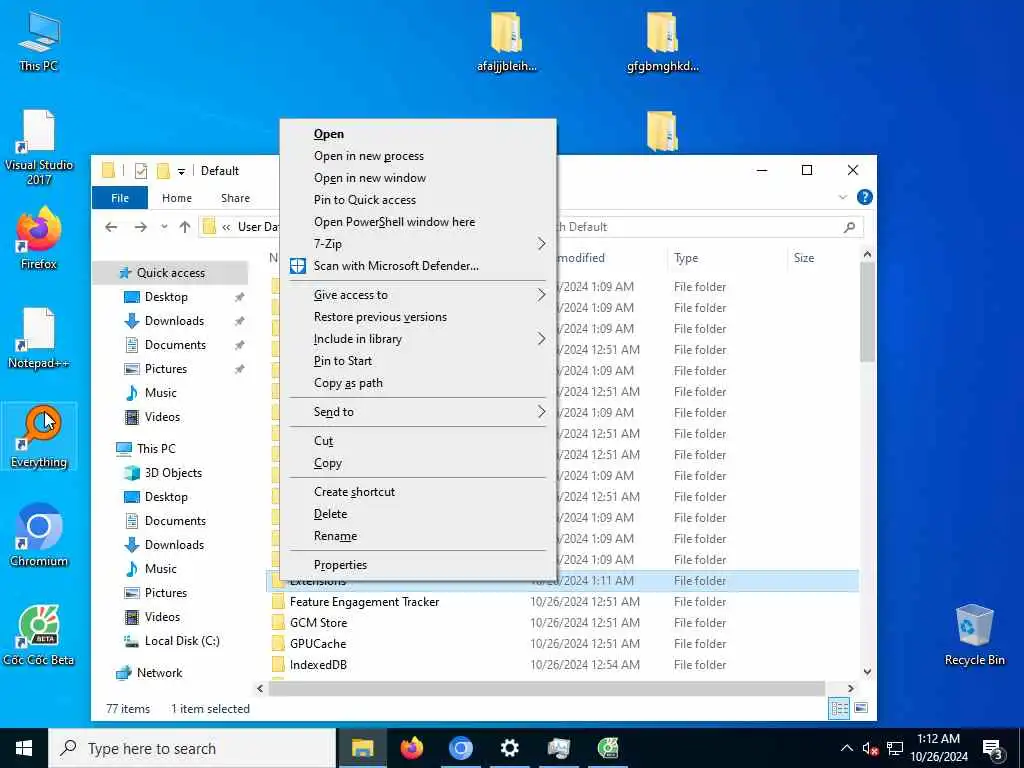This screenshot has width=1024, height=768.
Task: Choose Open PowerShell window here
Action: pos(418,222)
